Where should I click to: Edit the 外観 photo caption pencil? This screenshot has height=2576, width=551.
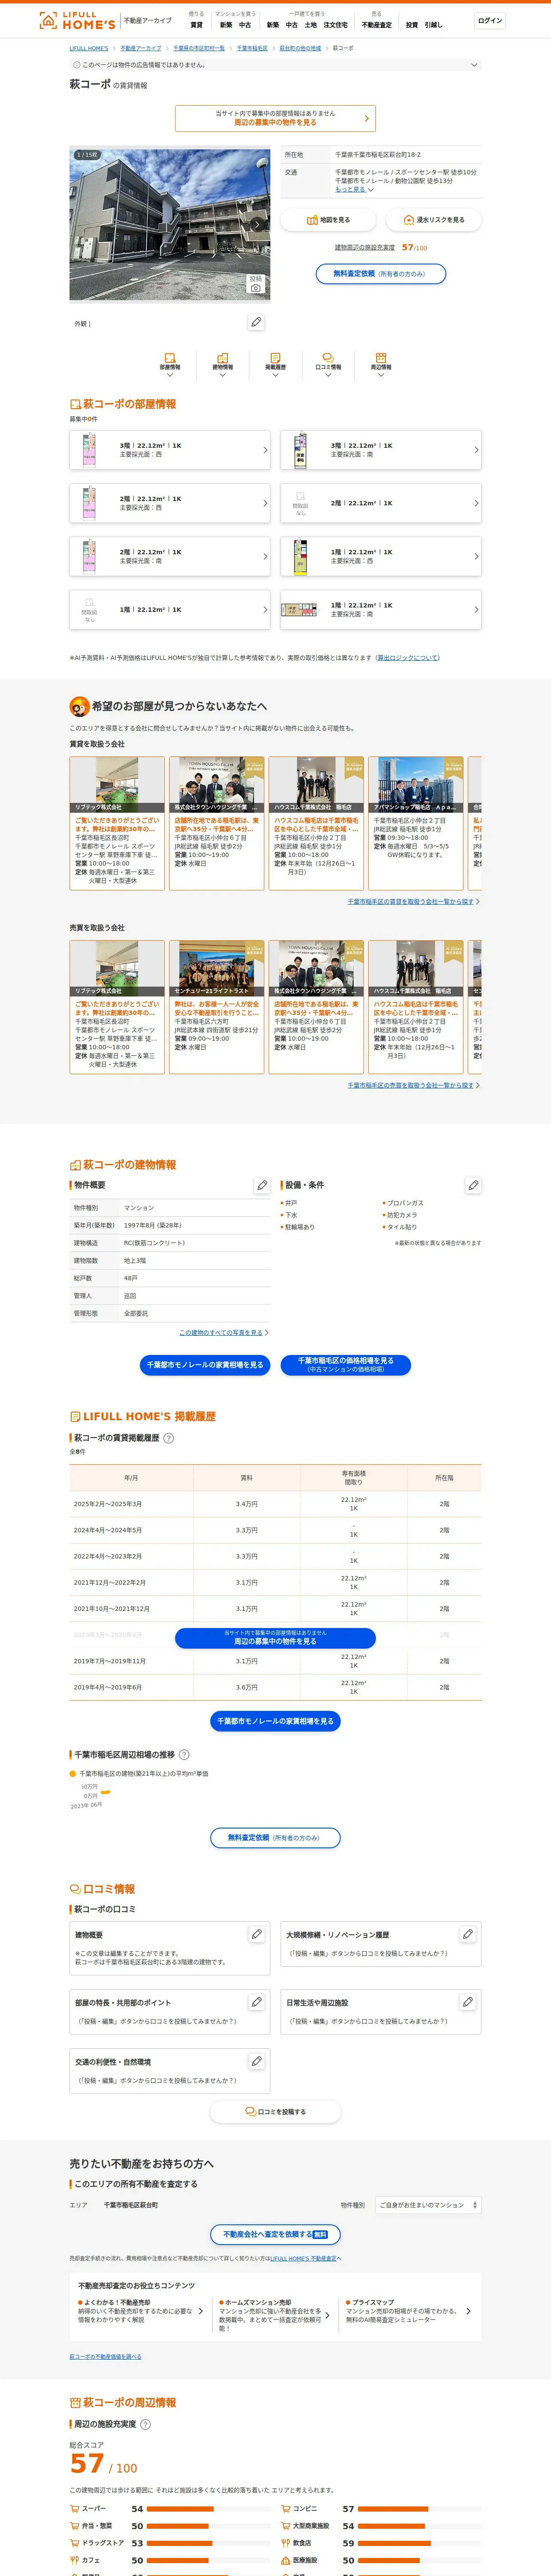coord(256,322)
